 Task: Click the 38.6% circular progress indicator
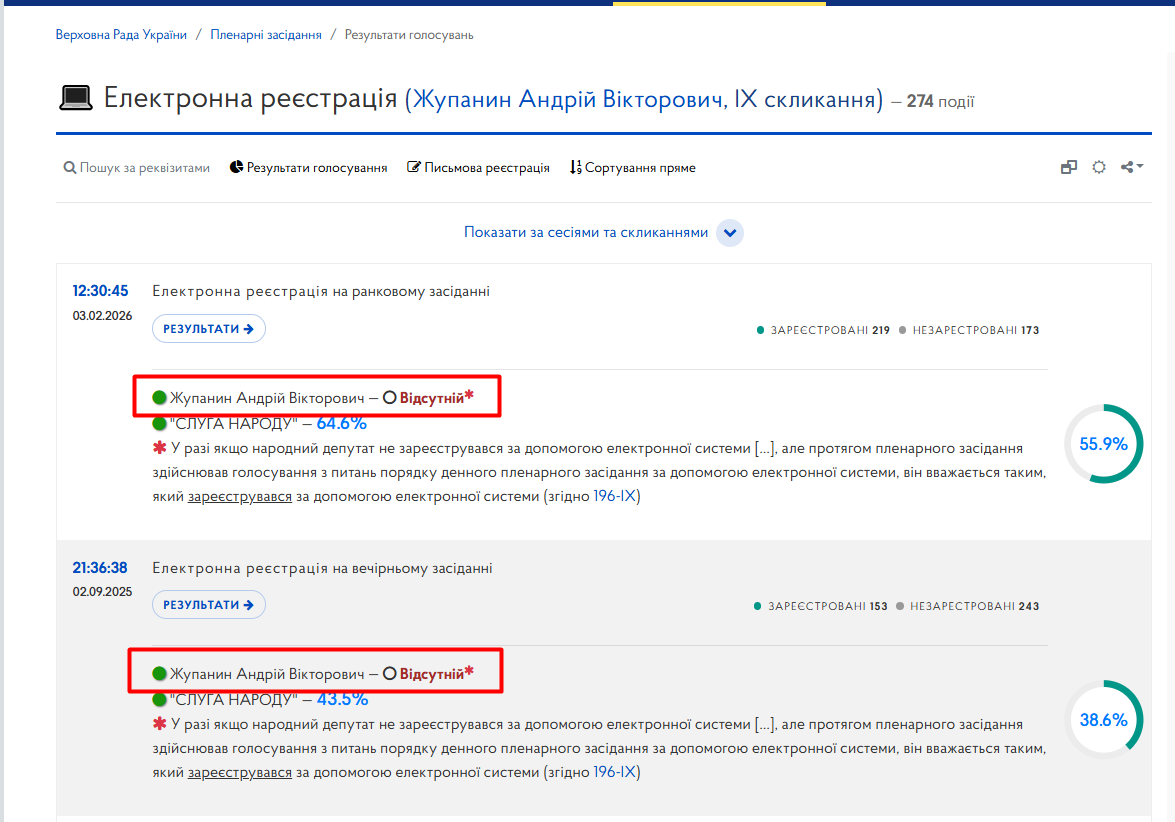click(1103, 719)
